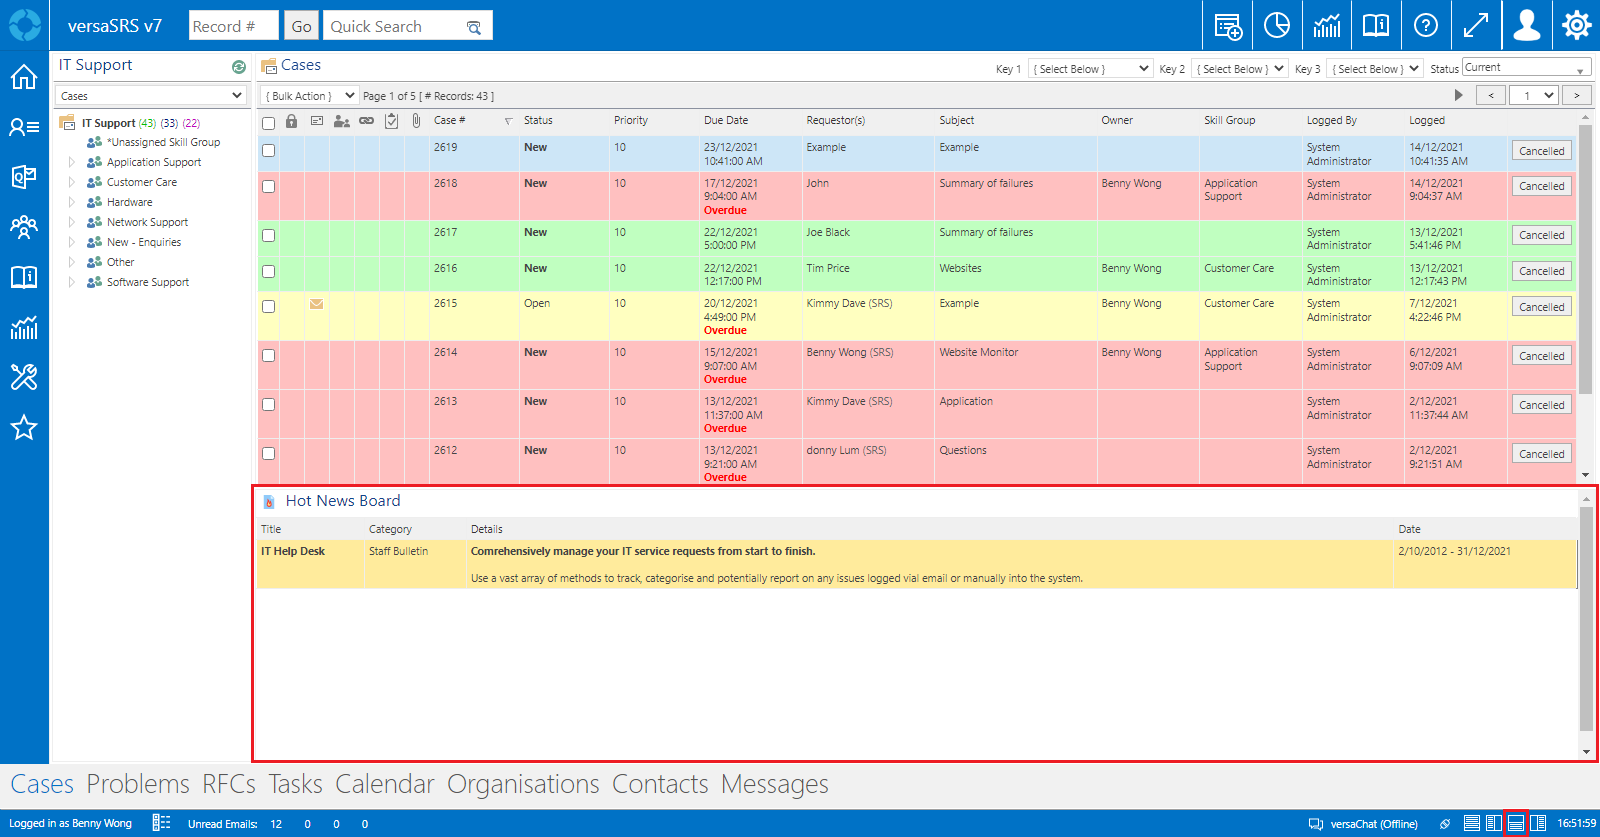Tick the checkbox for case 2619
This screenshot has height=837, width=1600.
pos(268,150)
